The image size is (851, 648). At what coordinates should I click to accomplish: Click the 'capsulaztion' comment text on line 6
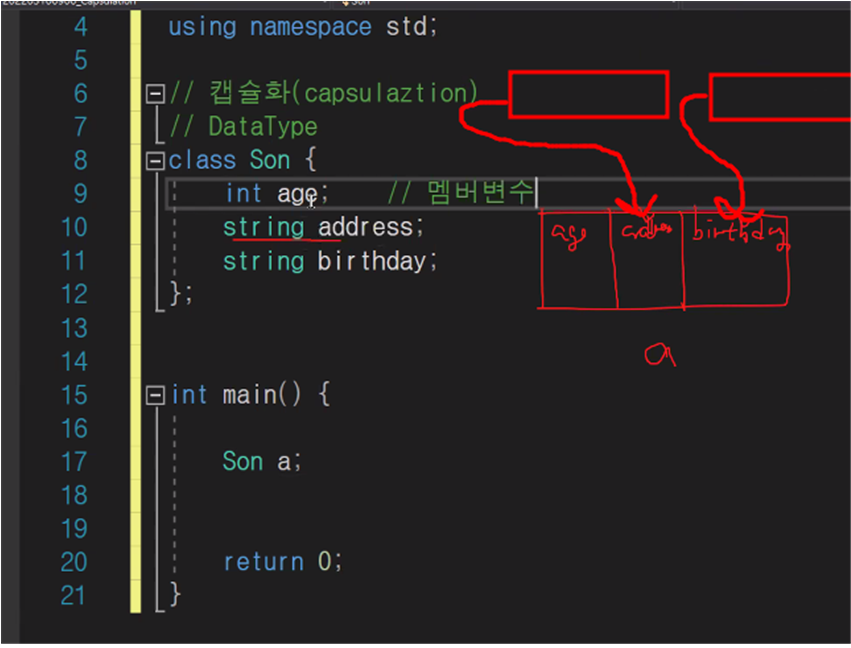coord(385,93)
